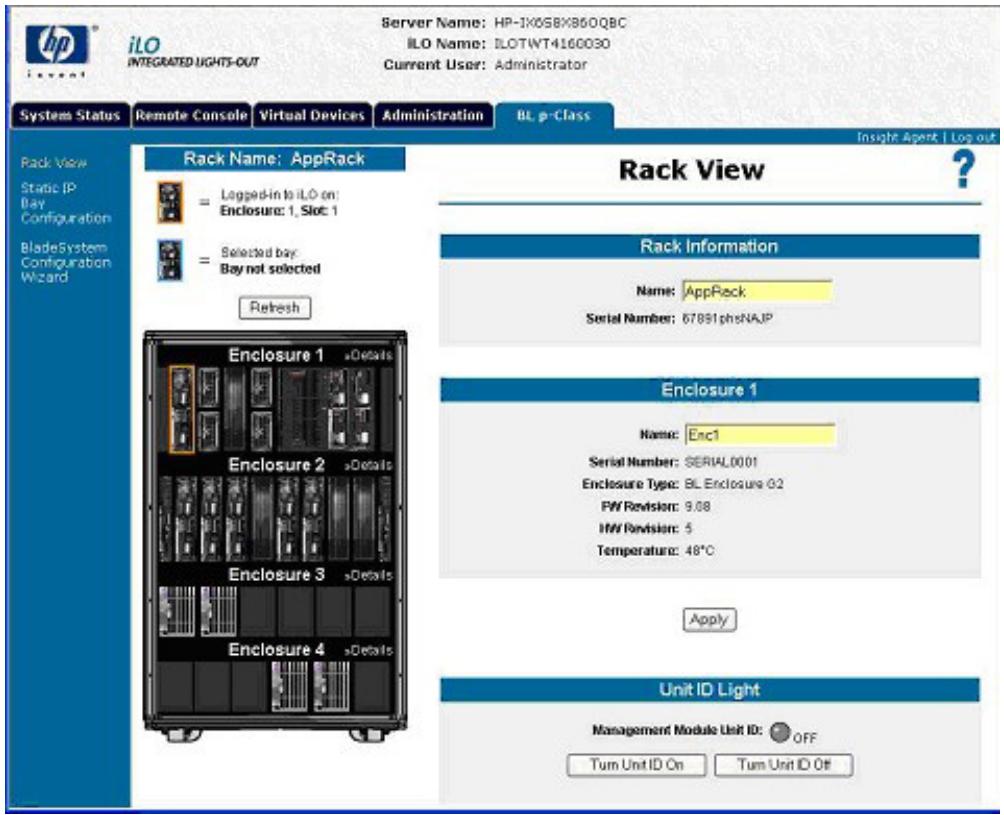Viewport: 1004px width, 815px height.
Task: Click the ILOTWT4160030 iLO name
Action: [552, 44]
